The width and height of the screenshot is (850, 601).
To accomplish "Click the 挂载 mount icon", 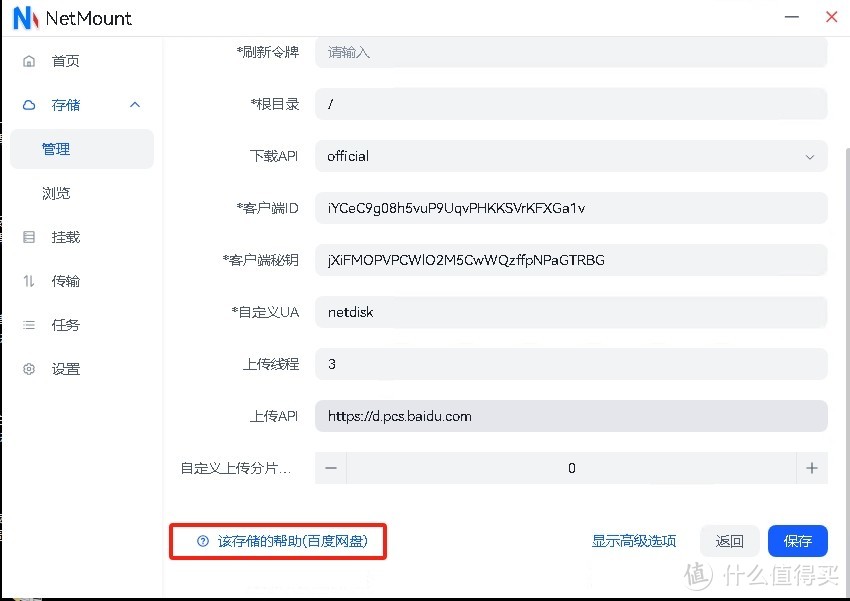I will pos(29,236).
